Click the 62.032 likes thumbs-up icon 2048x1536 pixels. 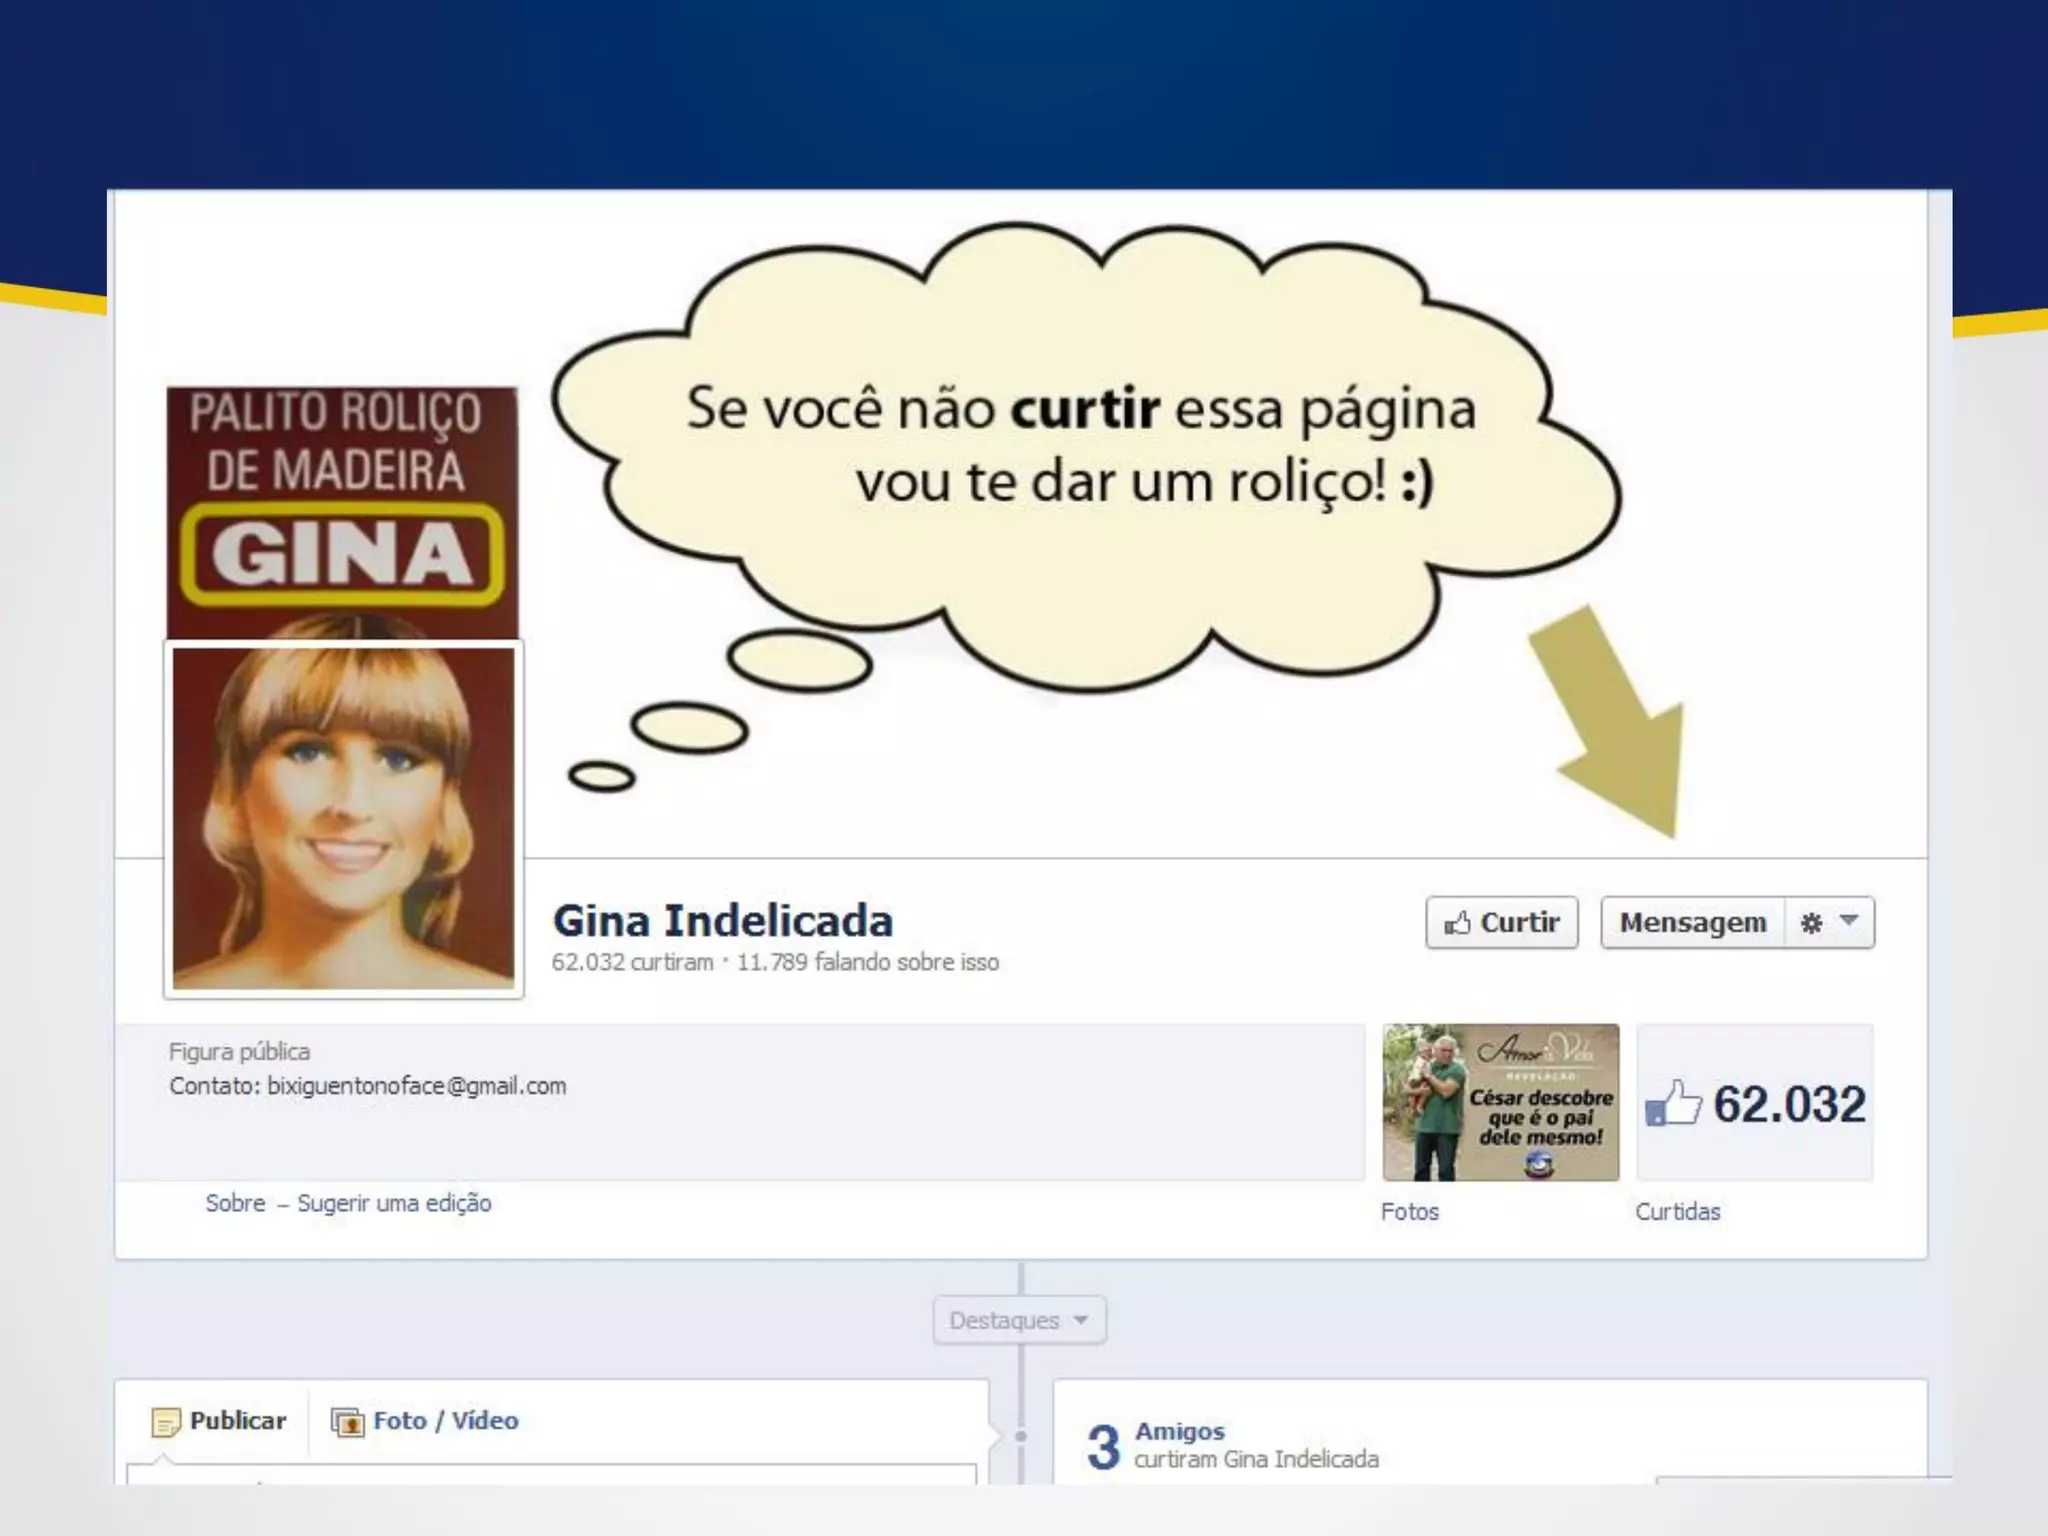(1673, 1104)
